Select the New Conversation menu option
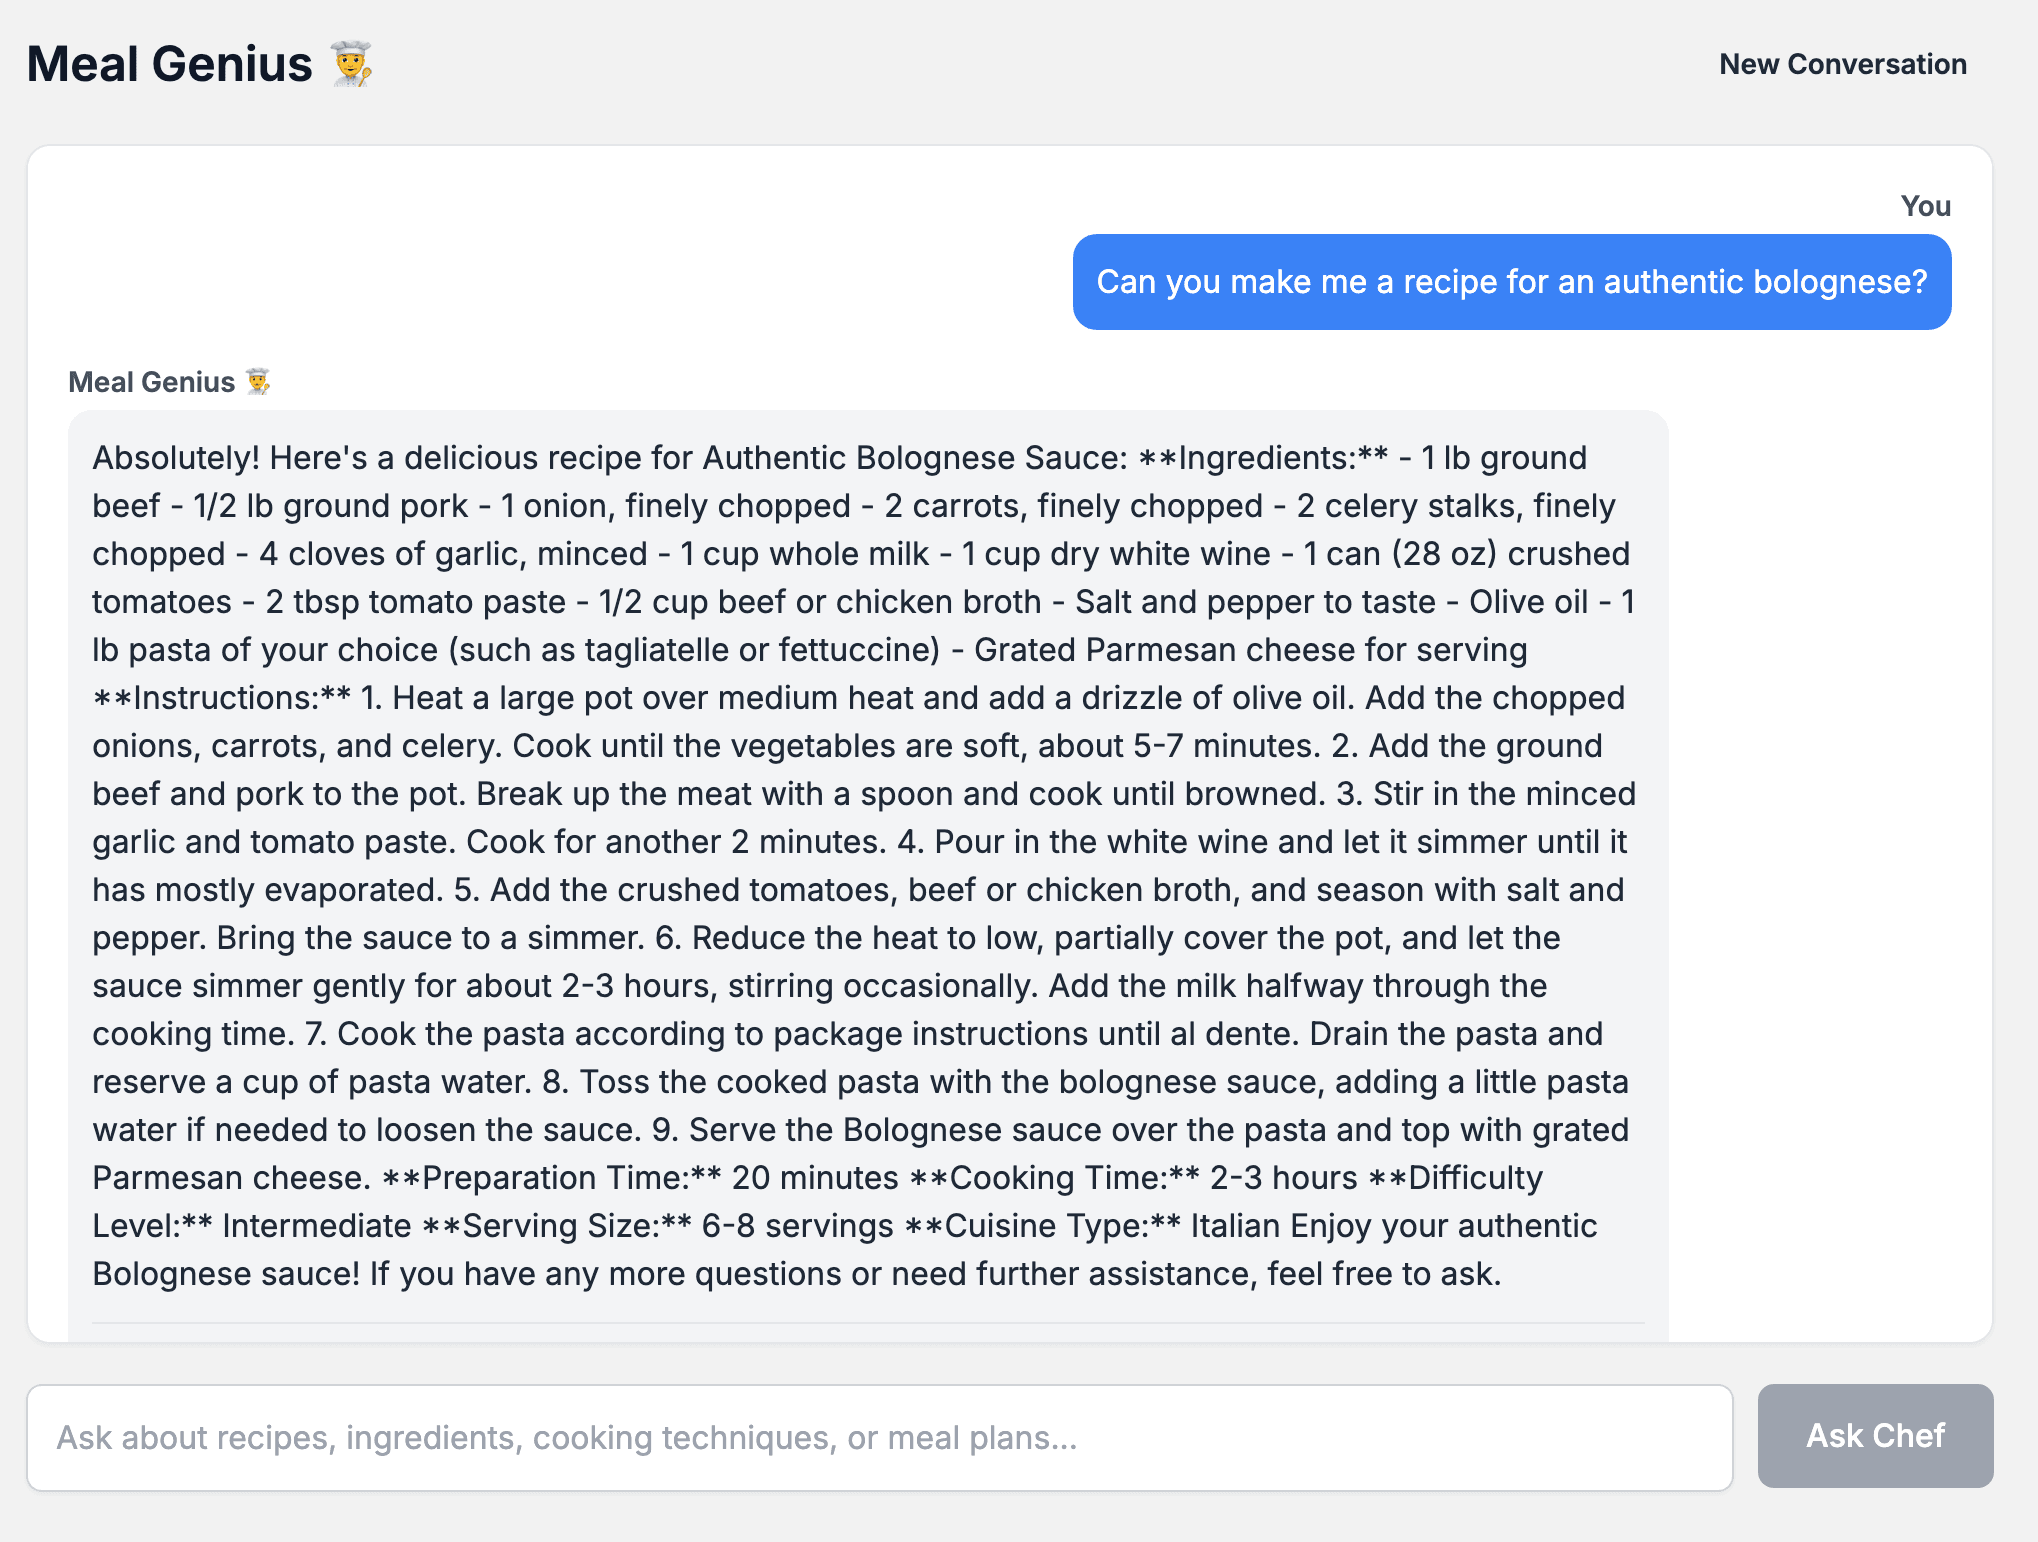 coord(1843,64)
